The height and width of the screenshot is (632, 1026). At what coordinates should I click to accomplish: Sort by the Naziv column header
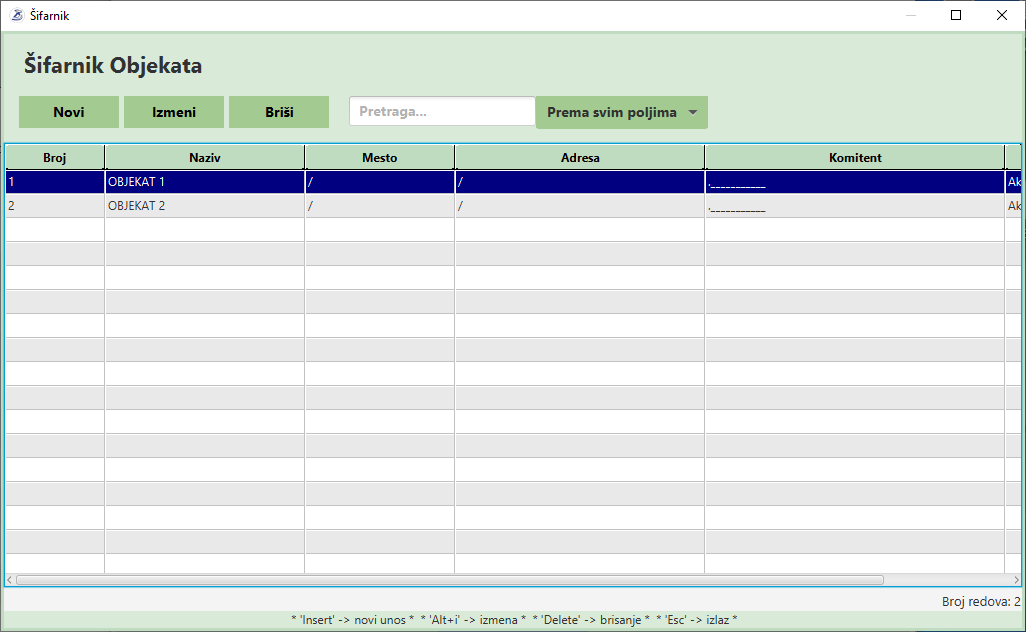[205, 157]
